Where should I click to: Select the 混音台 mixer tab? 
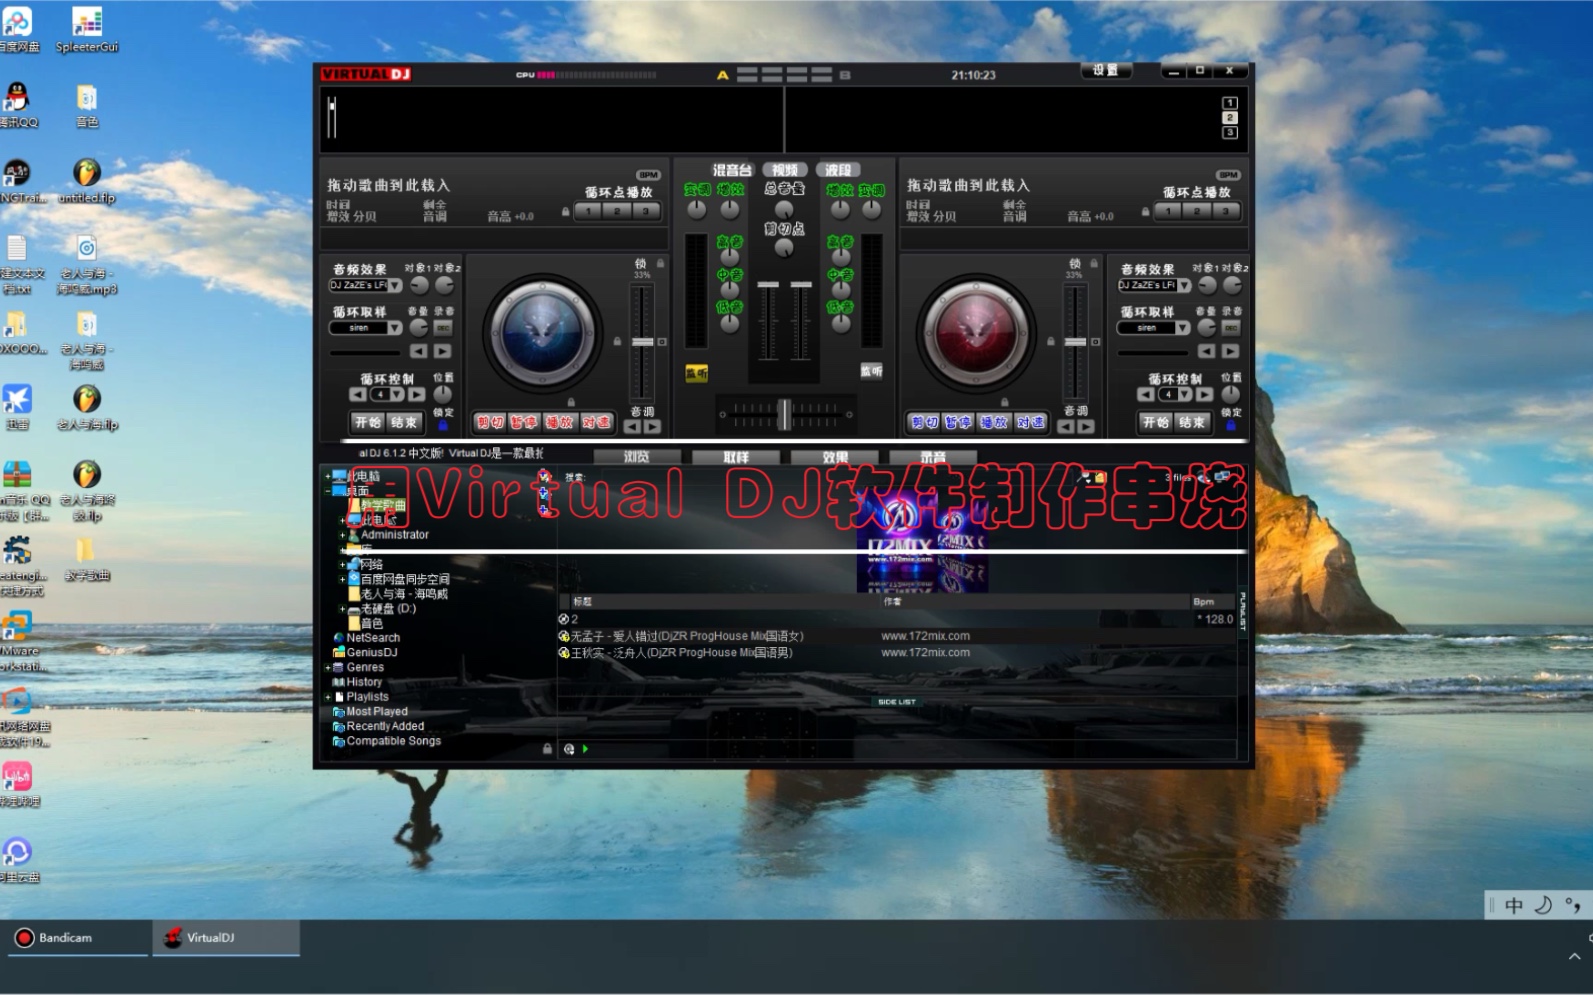tap(732, 170)
